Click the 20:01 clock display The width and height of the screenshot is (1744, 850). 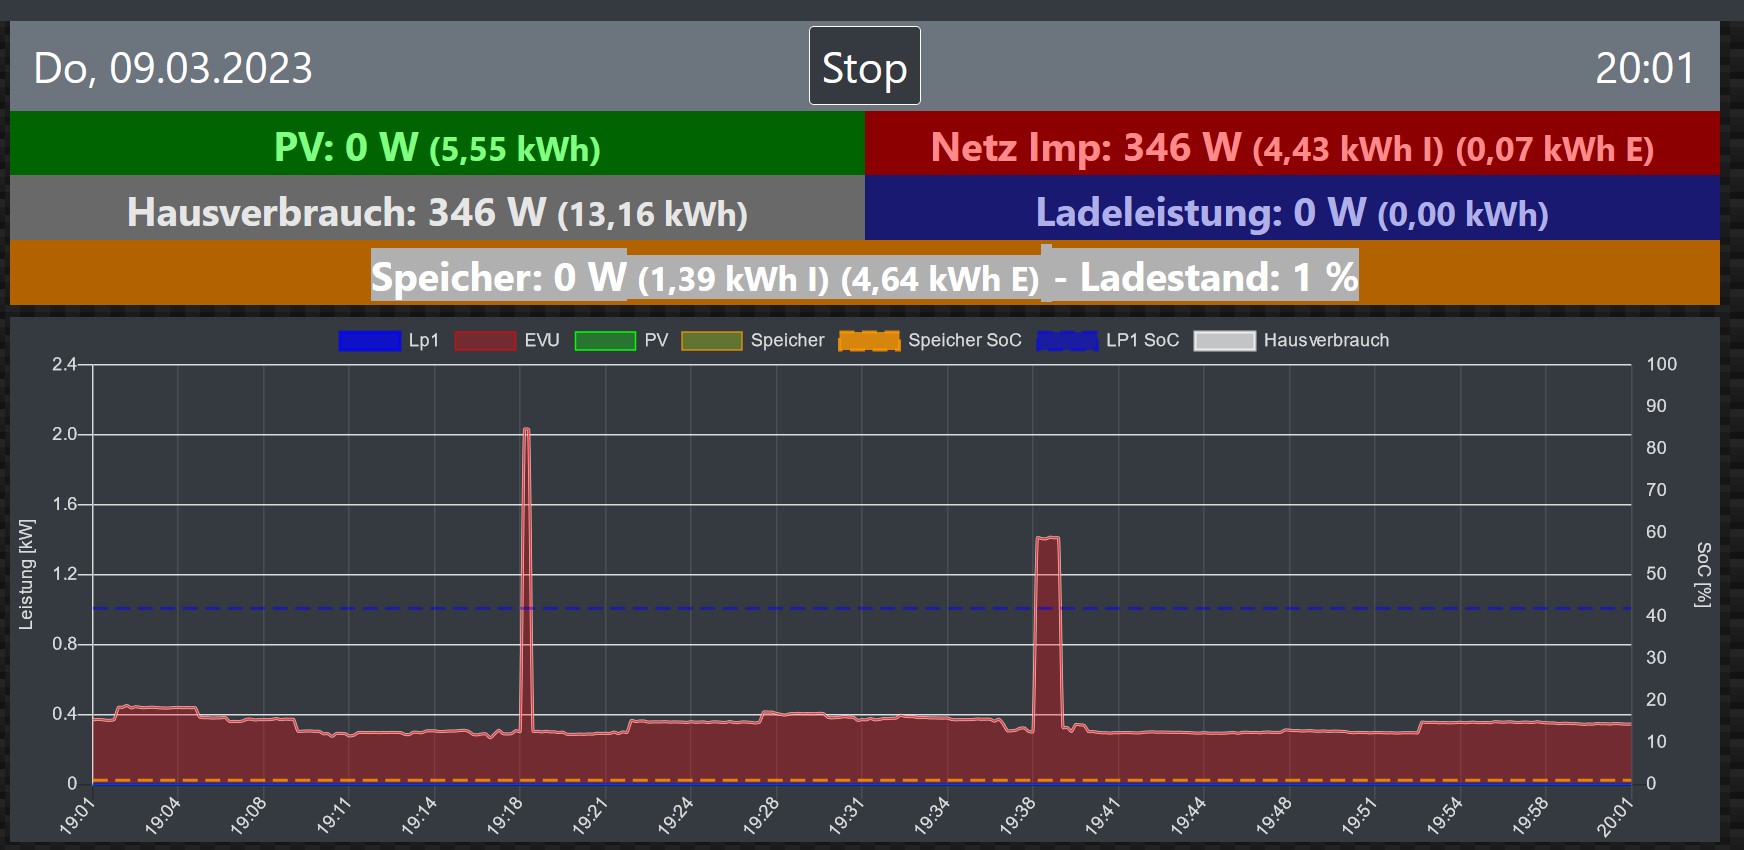coord(1644,68)
